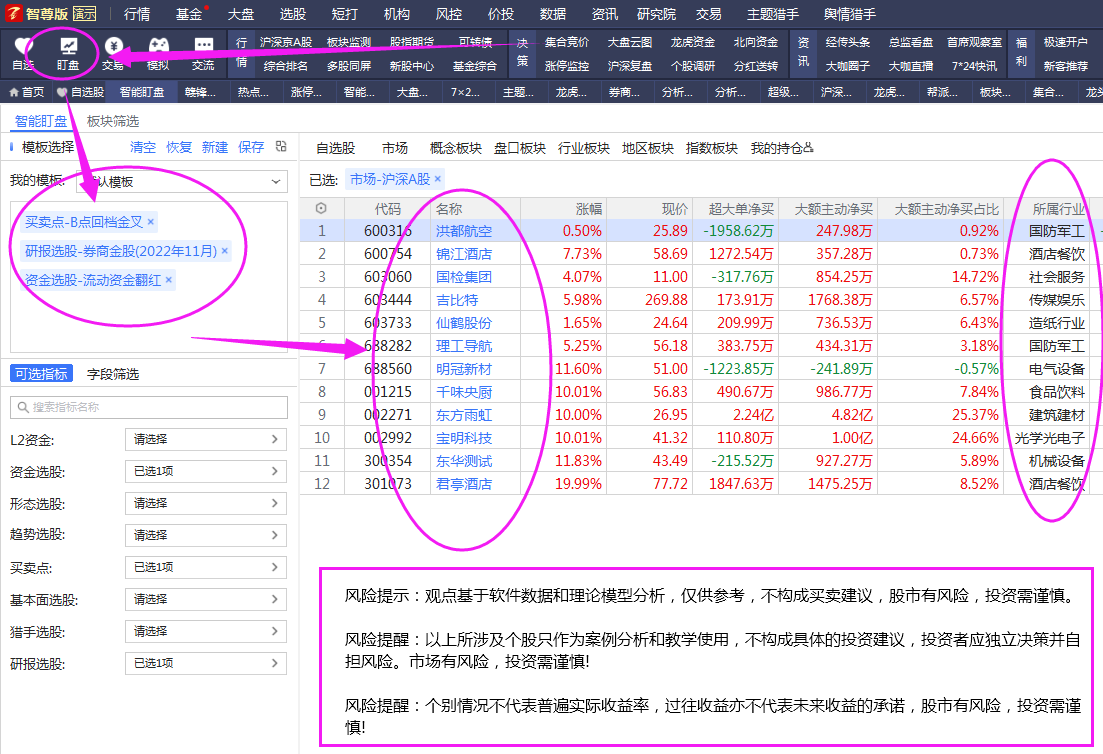This screenshot has height=754, width=1103.
Task: Click 恢复 to restore template
Action: coord(179,147)
